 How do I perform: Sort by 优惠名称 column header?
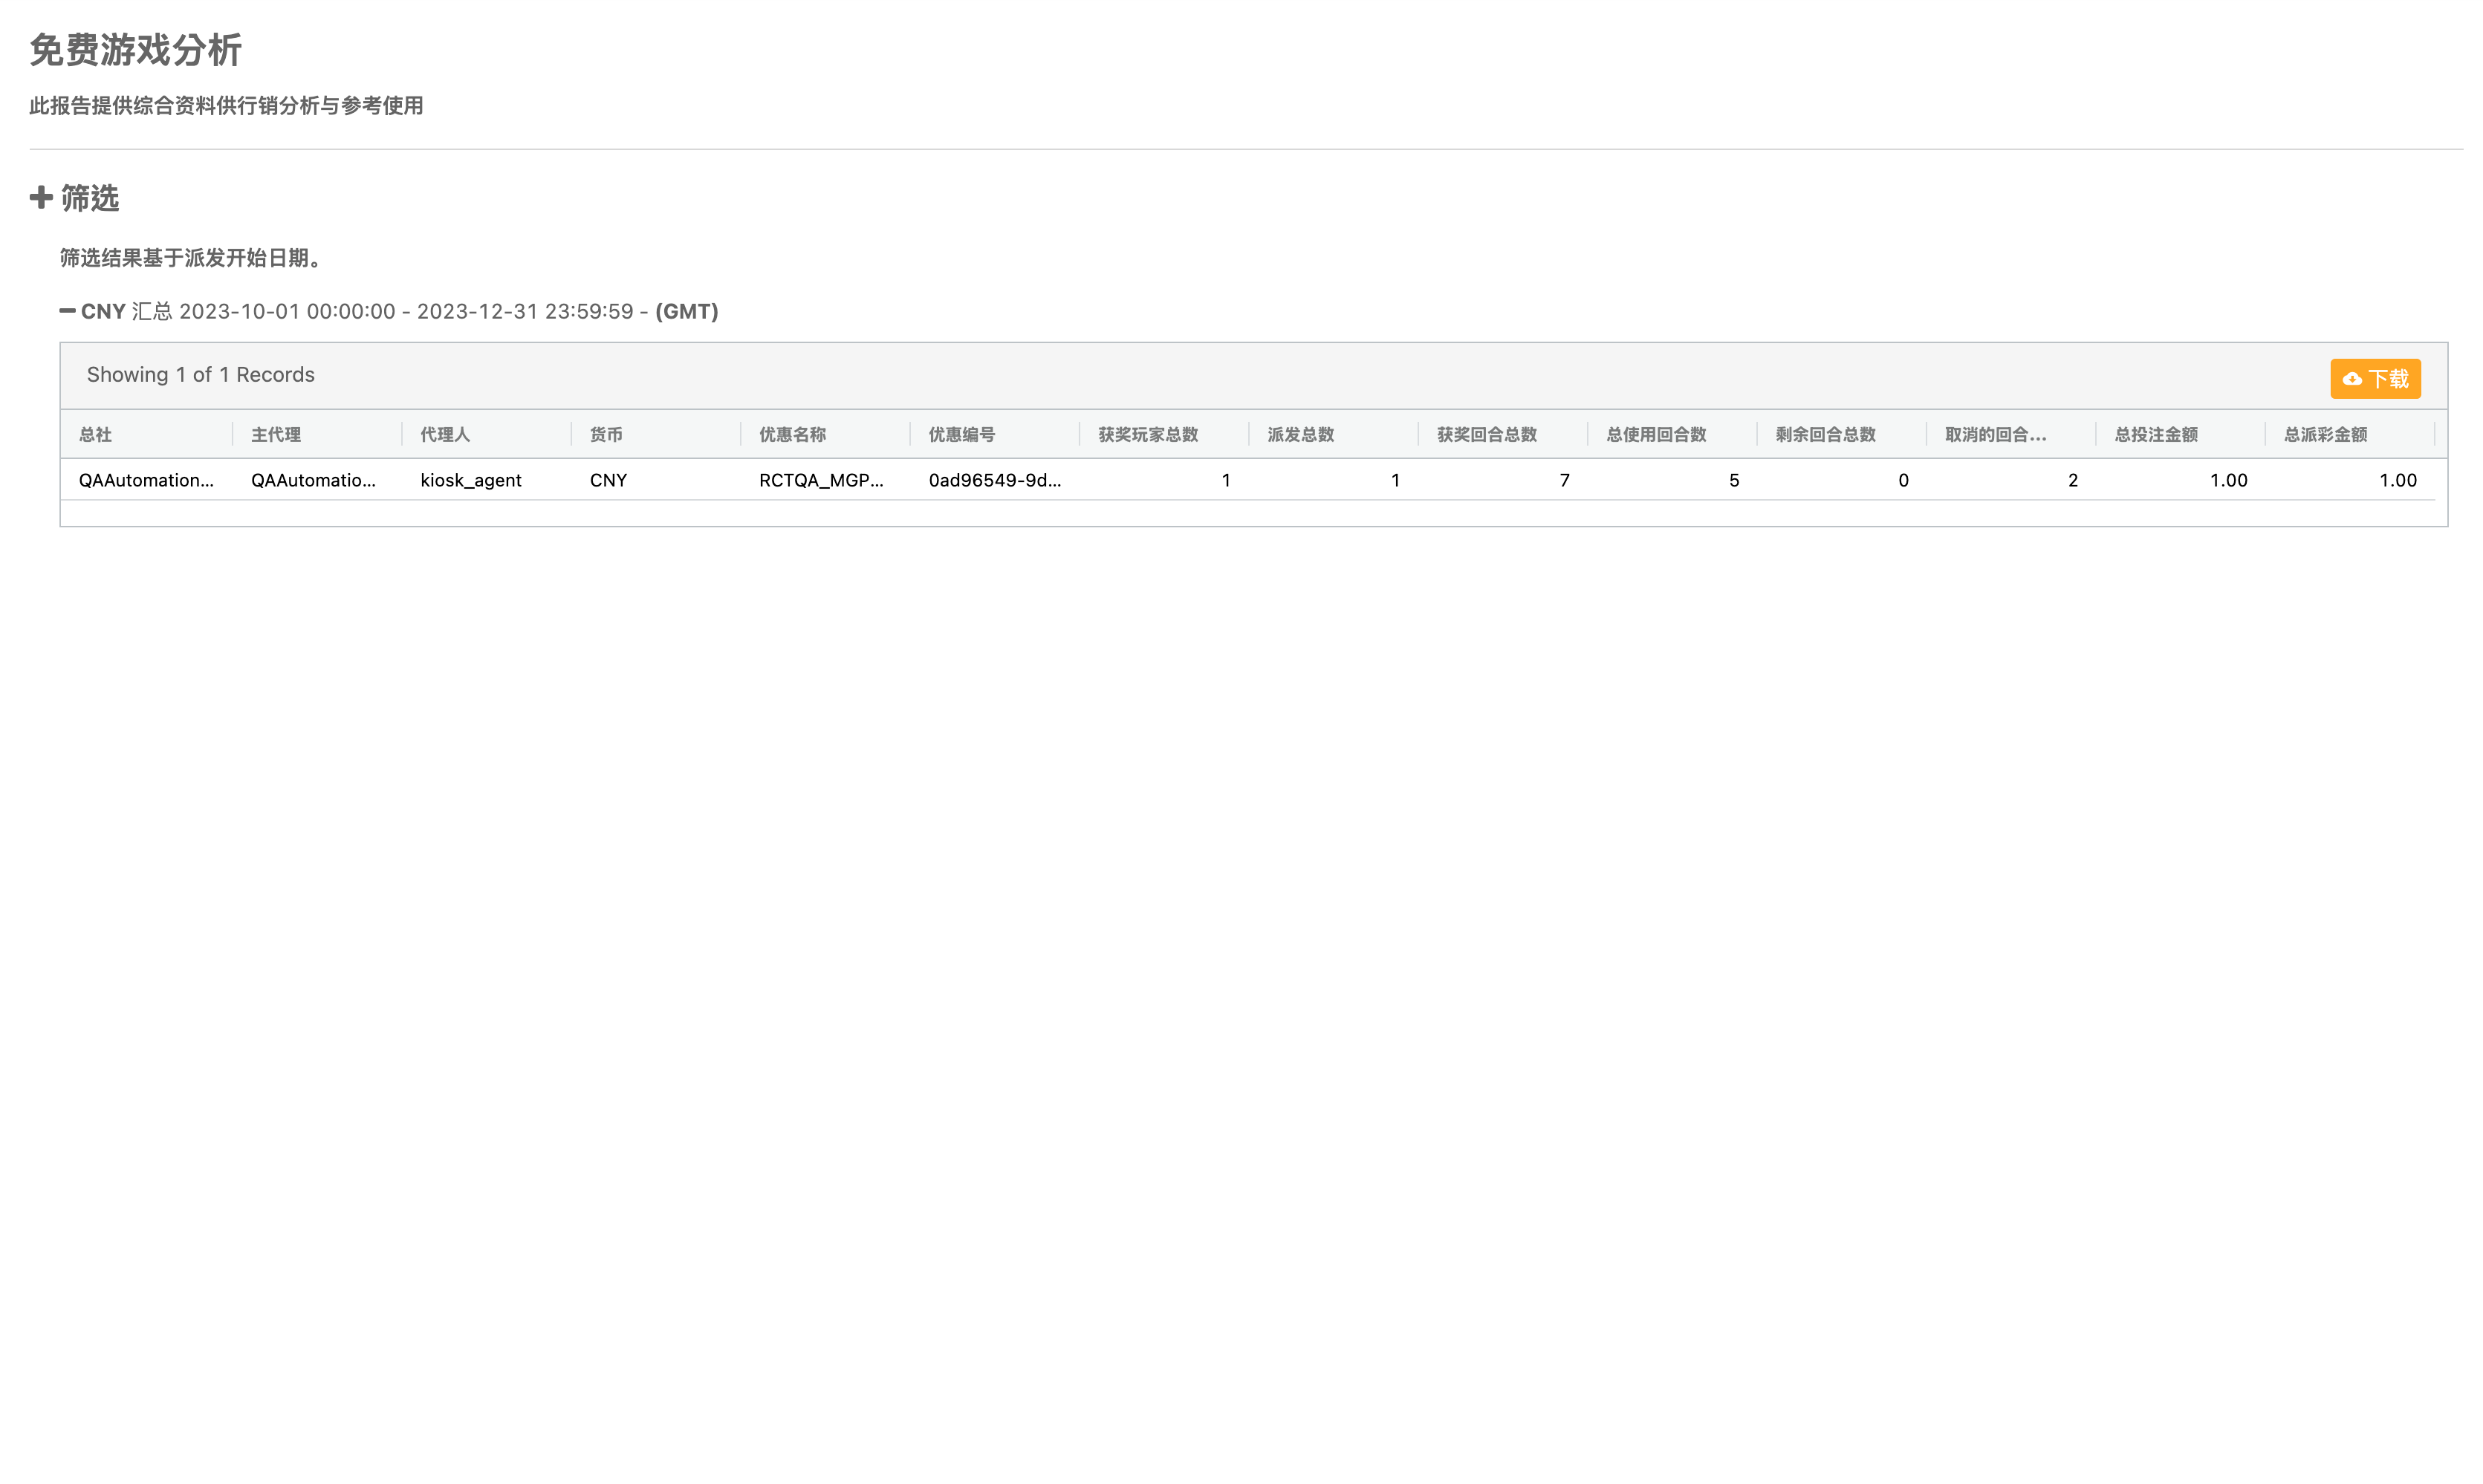(792, 435)
